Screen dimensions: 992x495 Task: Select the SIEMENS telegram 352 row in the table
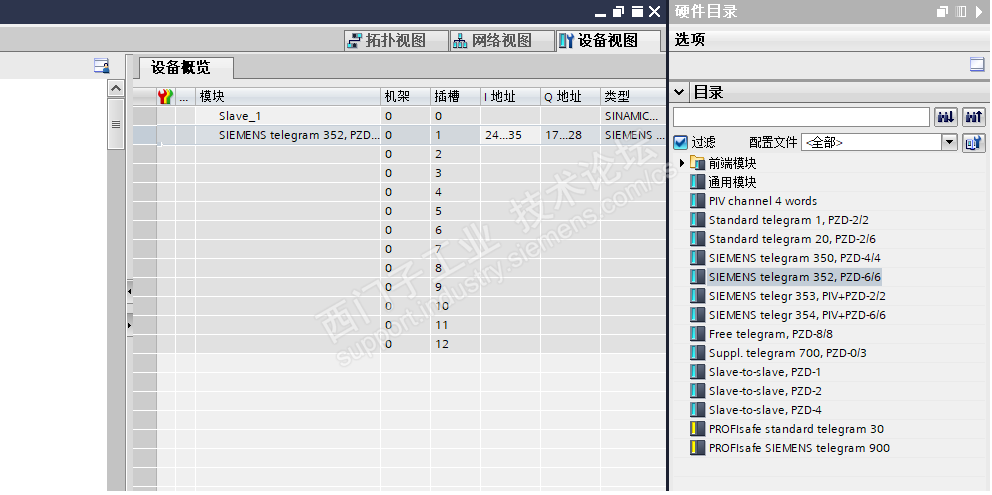point(397,135)
